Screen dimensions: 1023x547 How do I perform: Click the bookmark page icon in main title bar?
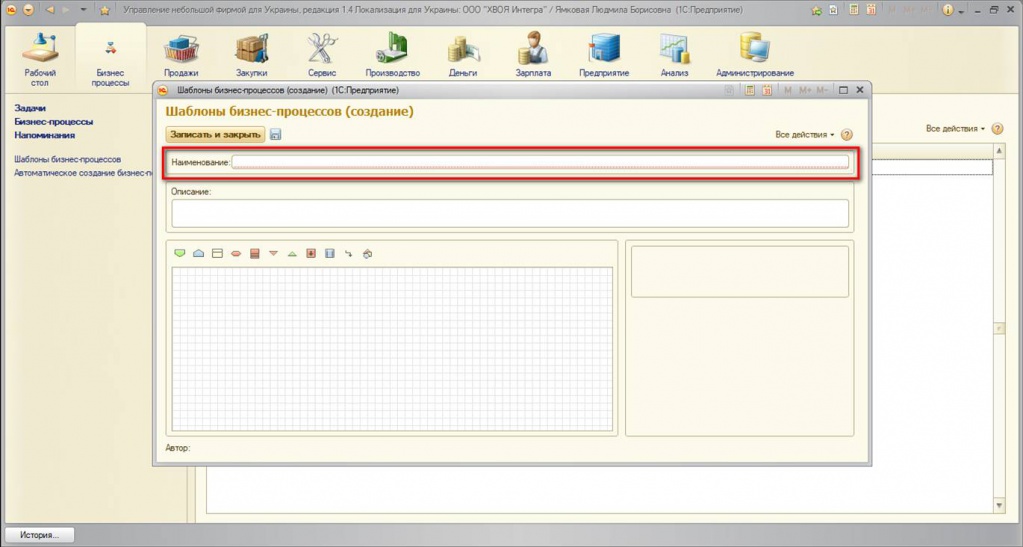click(833, 10)
